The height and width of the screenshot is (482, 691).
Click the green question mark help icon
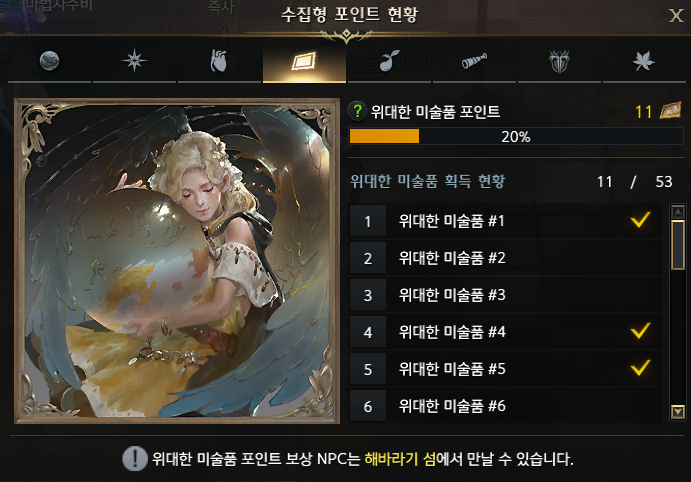click(x=357, y=111)
